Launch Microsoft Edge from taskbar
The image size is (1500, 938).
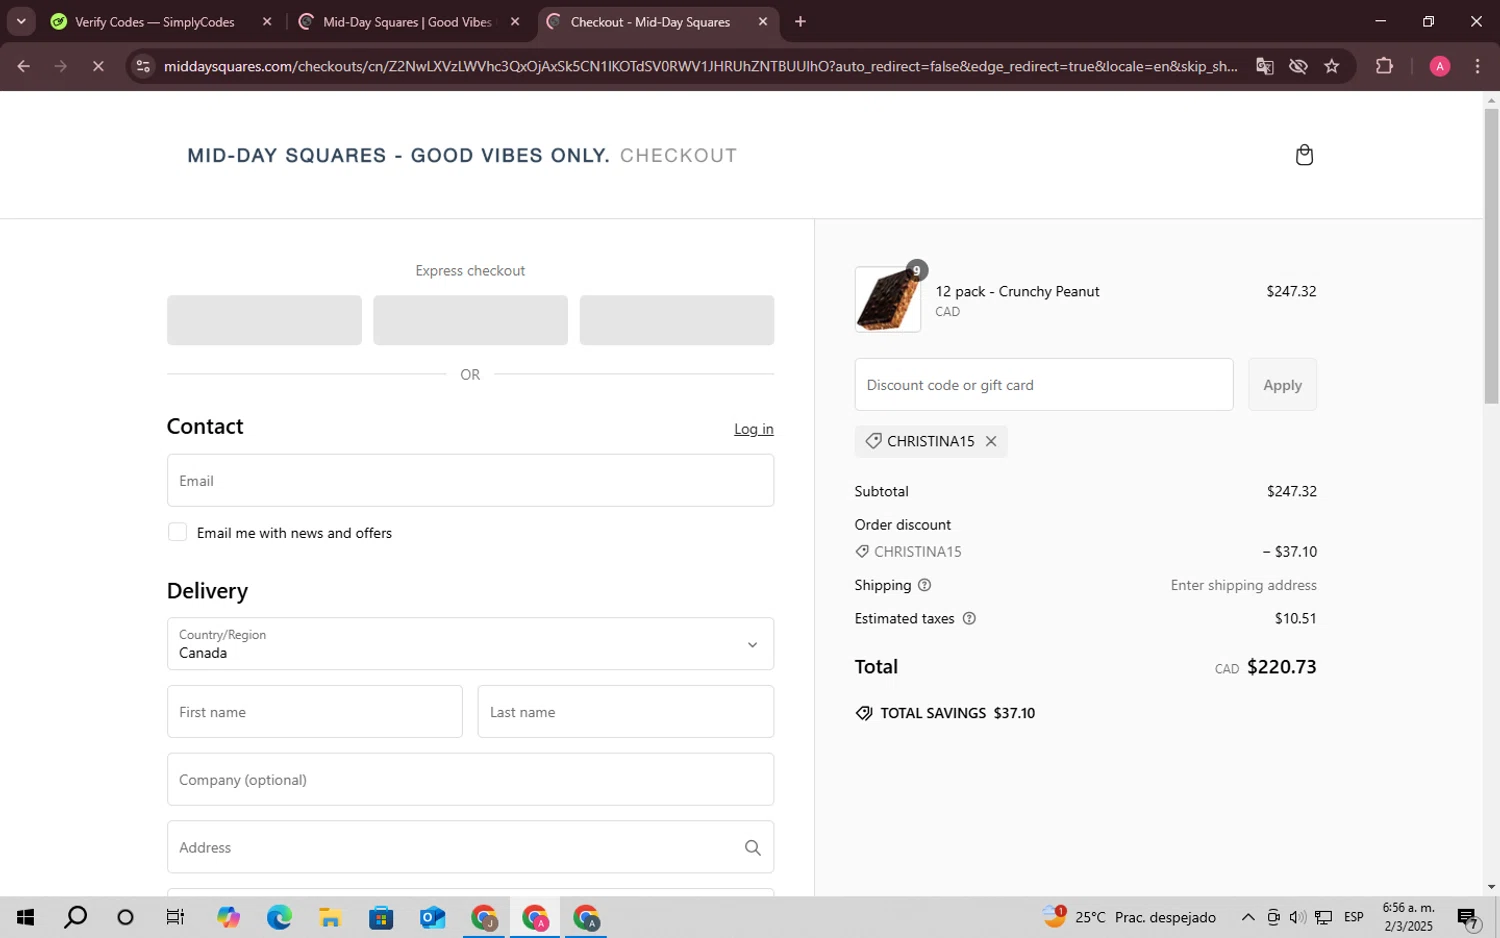[279, 918]
